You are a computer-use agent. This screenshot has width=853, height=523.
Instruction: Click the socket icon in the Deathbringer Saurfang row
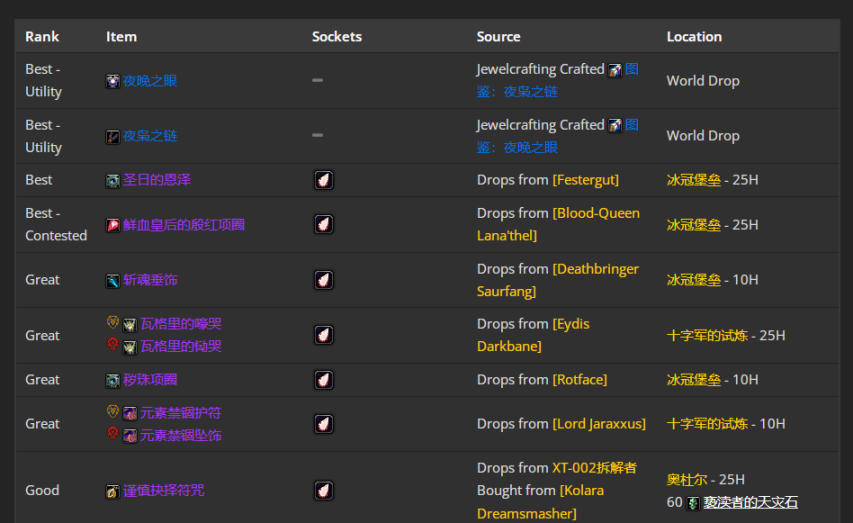pyautogui.click(x=323, y=280)
